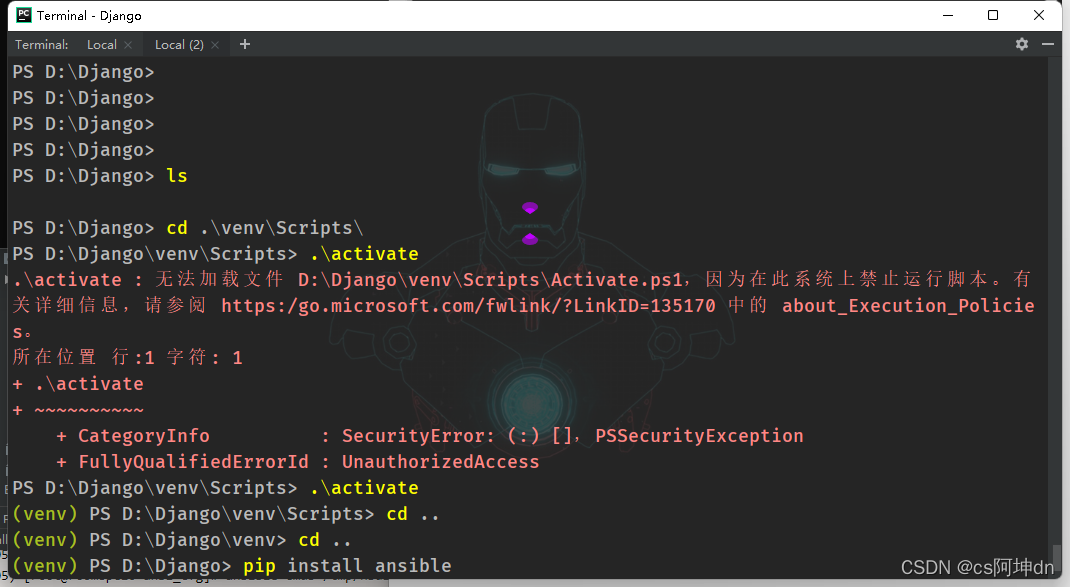Click the terminal vertical scrollbar thumb
The height and width of the screenshot is (587, 1070).
click(1056, 556)
